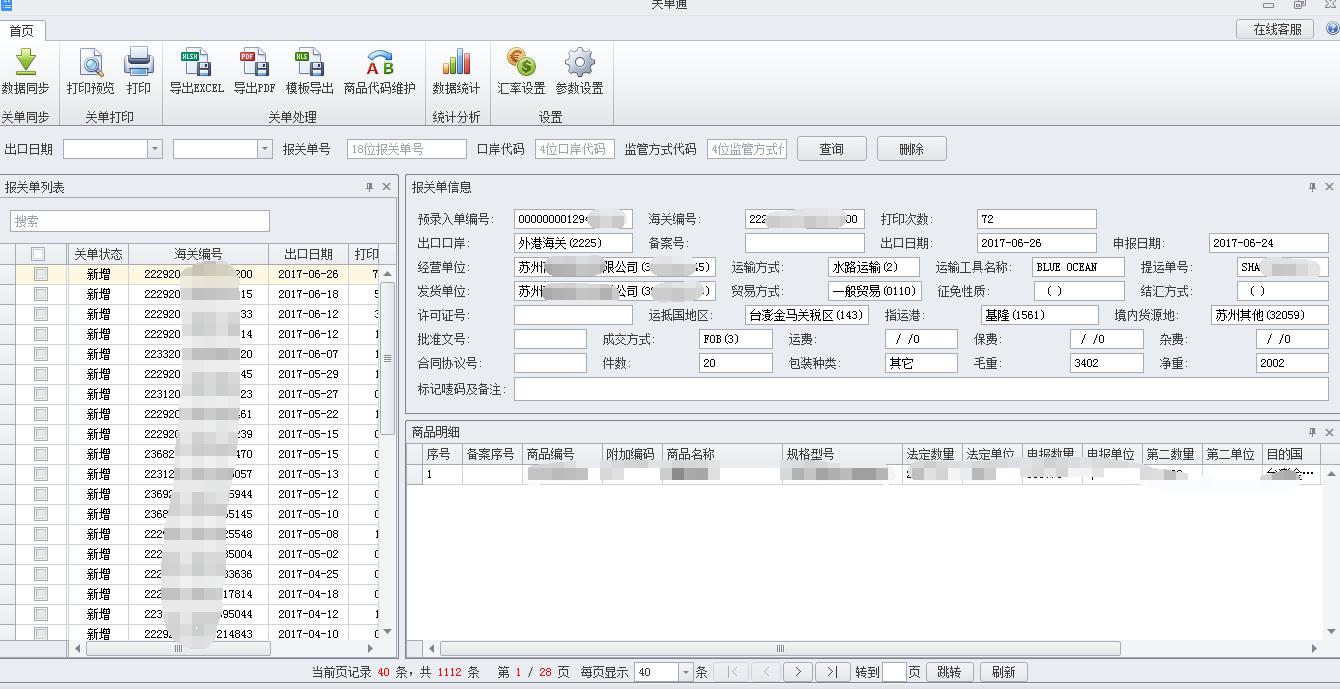The image size is (1340, 689).
Task: Click the 打印 printer icon
Action: pos(139,62)
